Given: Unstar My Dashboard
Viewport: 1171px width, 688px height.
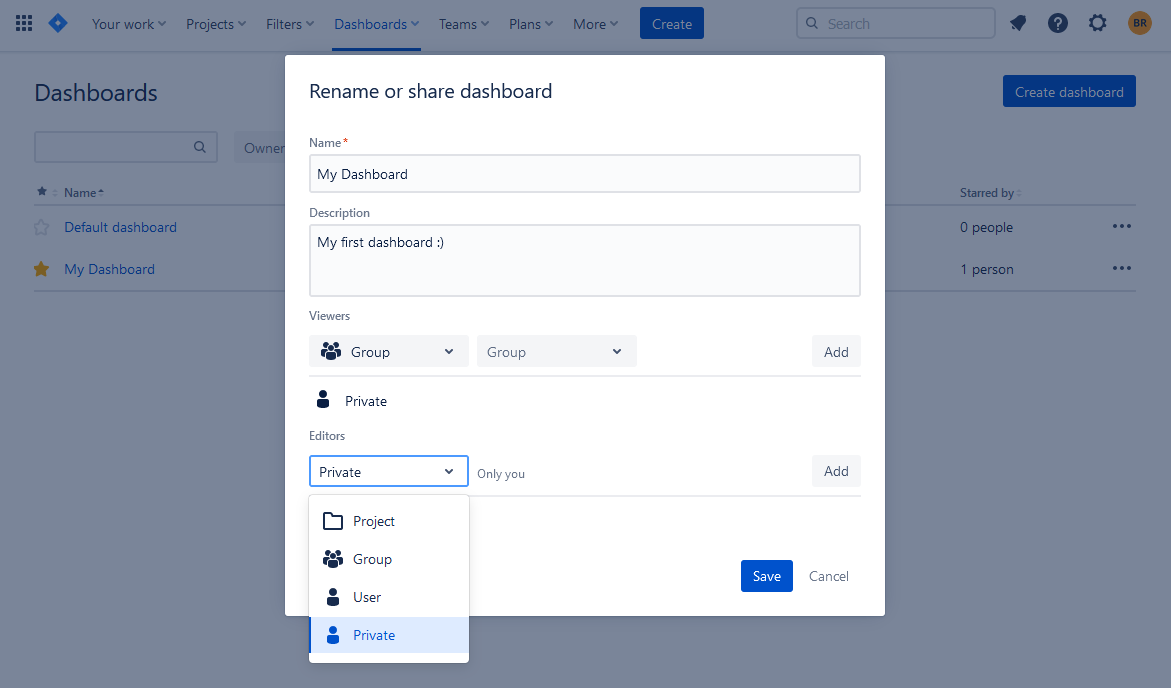Looking at the screenshot, I should [x=42, y=269].
